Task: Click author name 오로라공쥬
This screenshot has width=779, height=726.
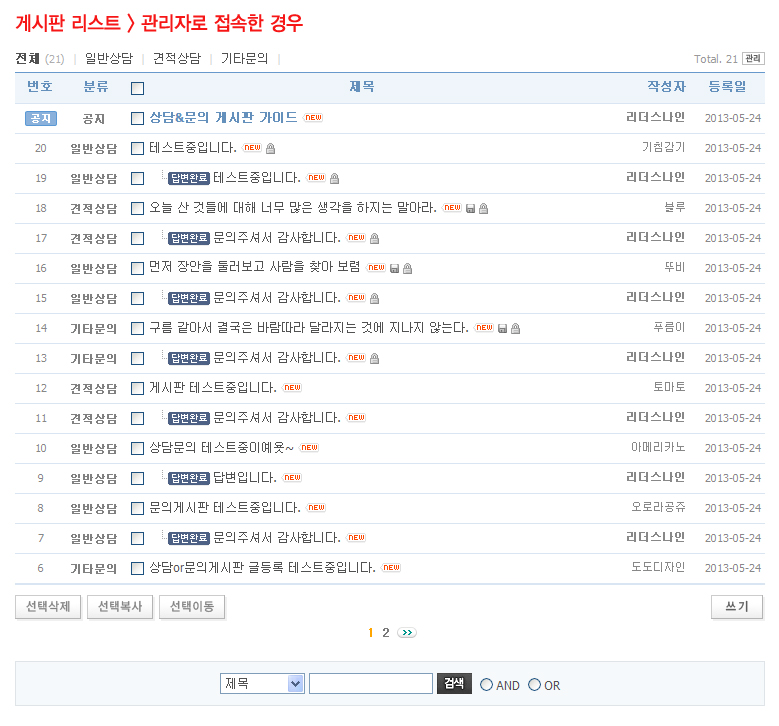Action: (x=658, y=507)
